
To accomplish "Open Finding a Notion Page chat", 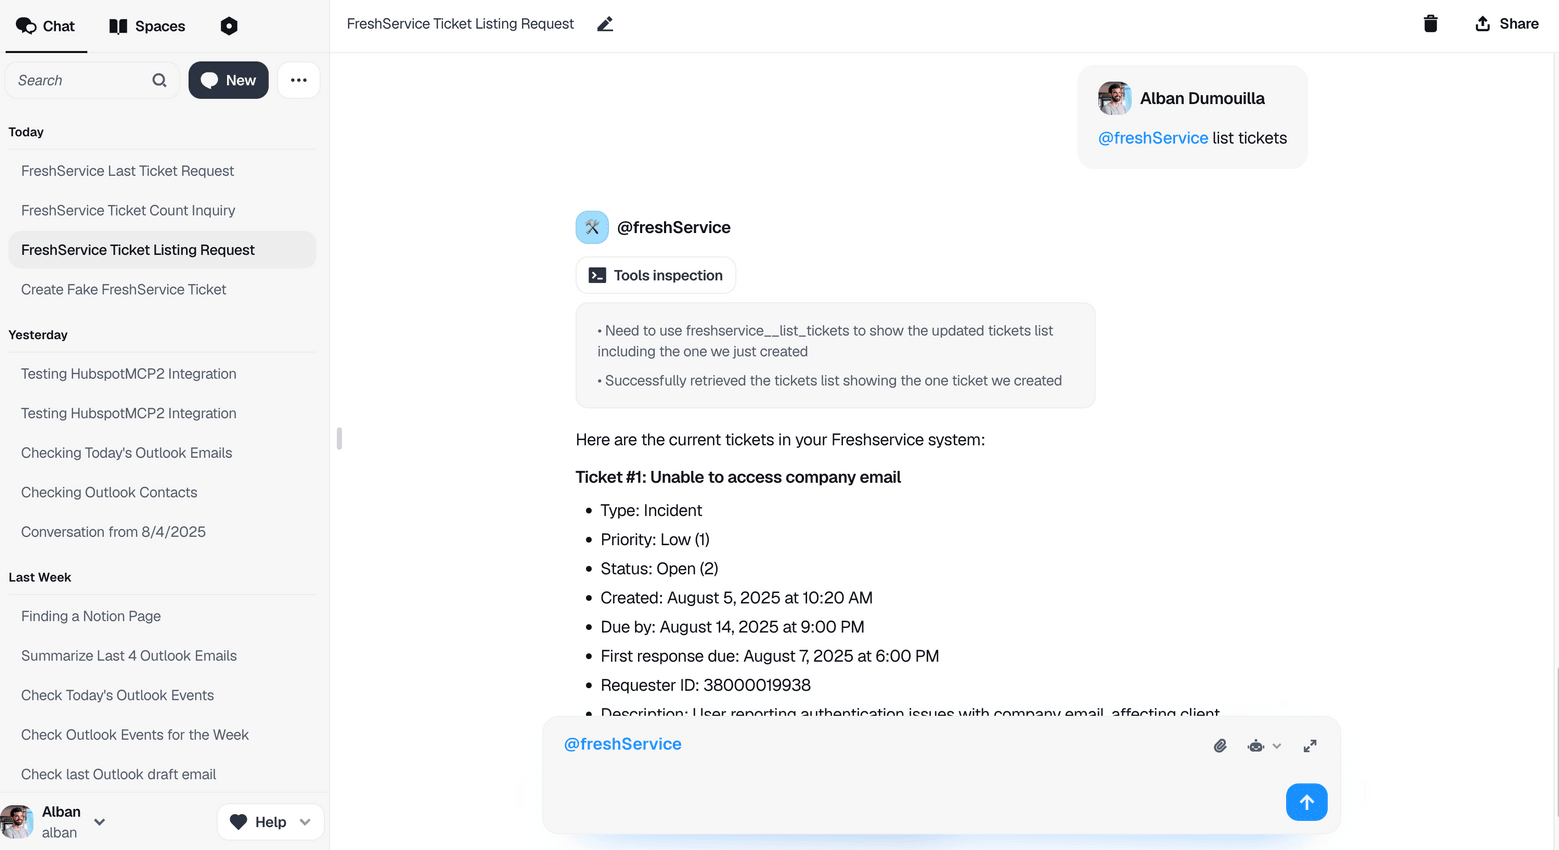I will [162, 616].
